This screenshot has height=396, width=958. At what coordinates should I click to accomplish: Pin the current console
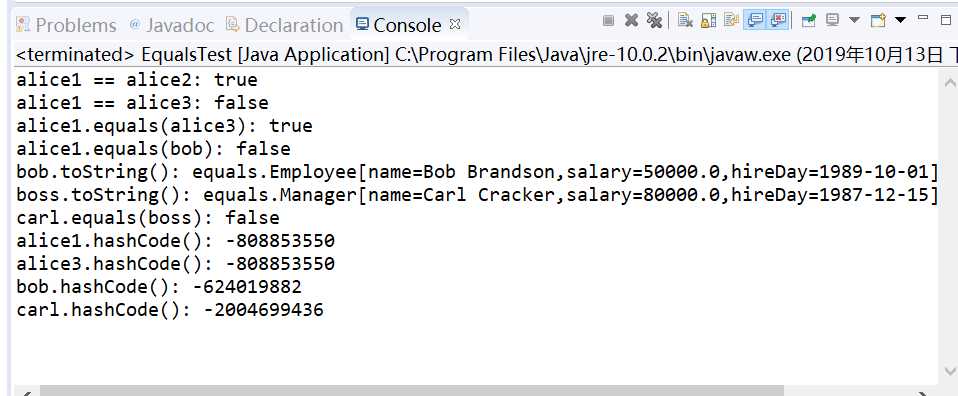pyautogui.click(x=809, y=21)
